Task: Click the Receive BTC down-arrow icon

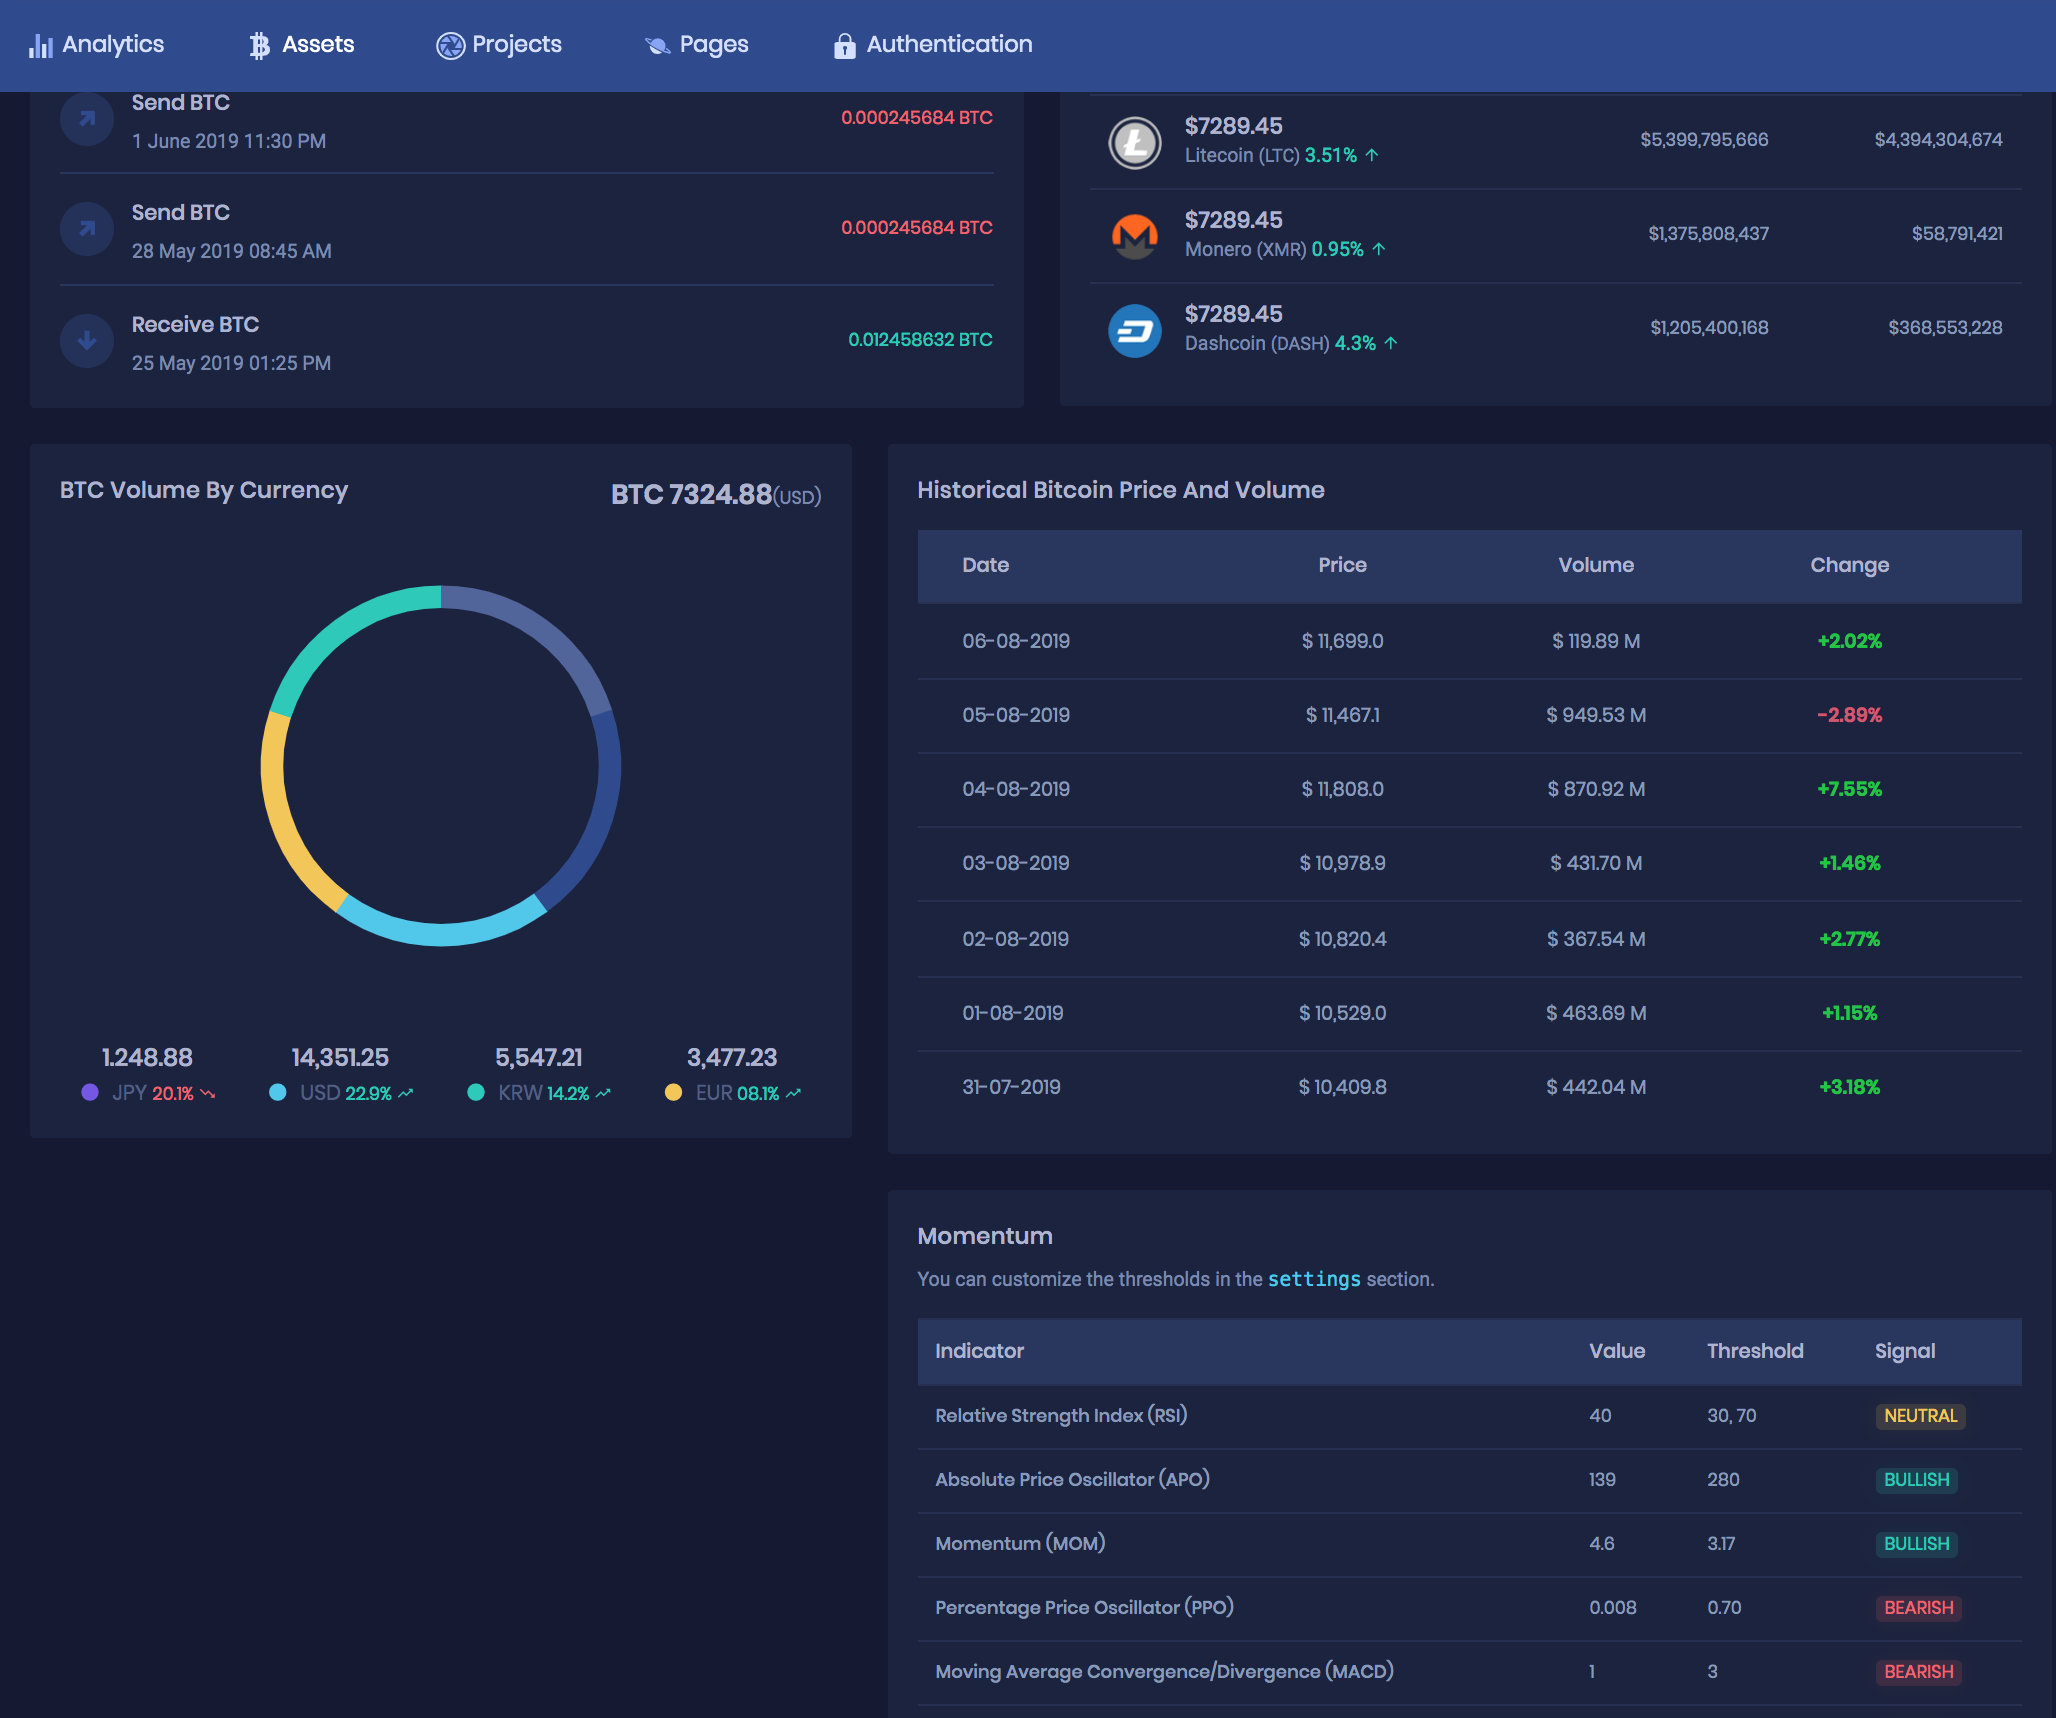Action: [87, 341]
